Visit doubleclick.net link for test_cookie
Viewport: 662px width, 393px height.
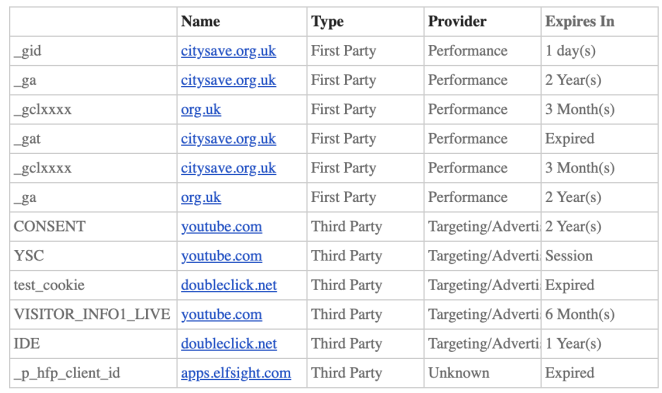coord(229,285)
